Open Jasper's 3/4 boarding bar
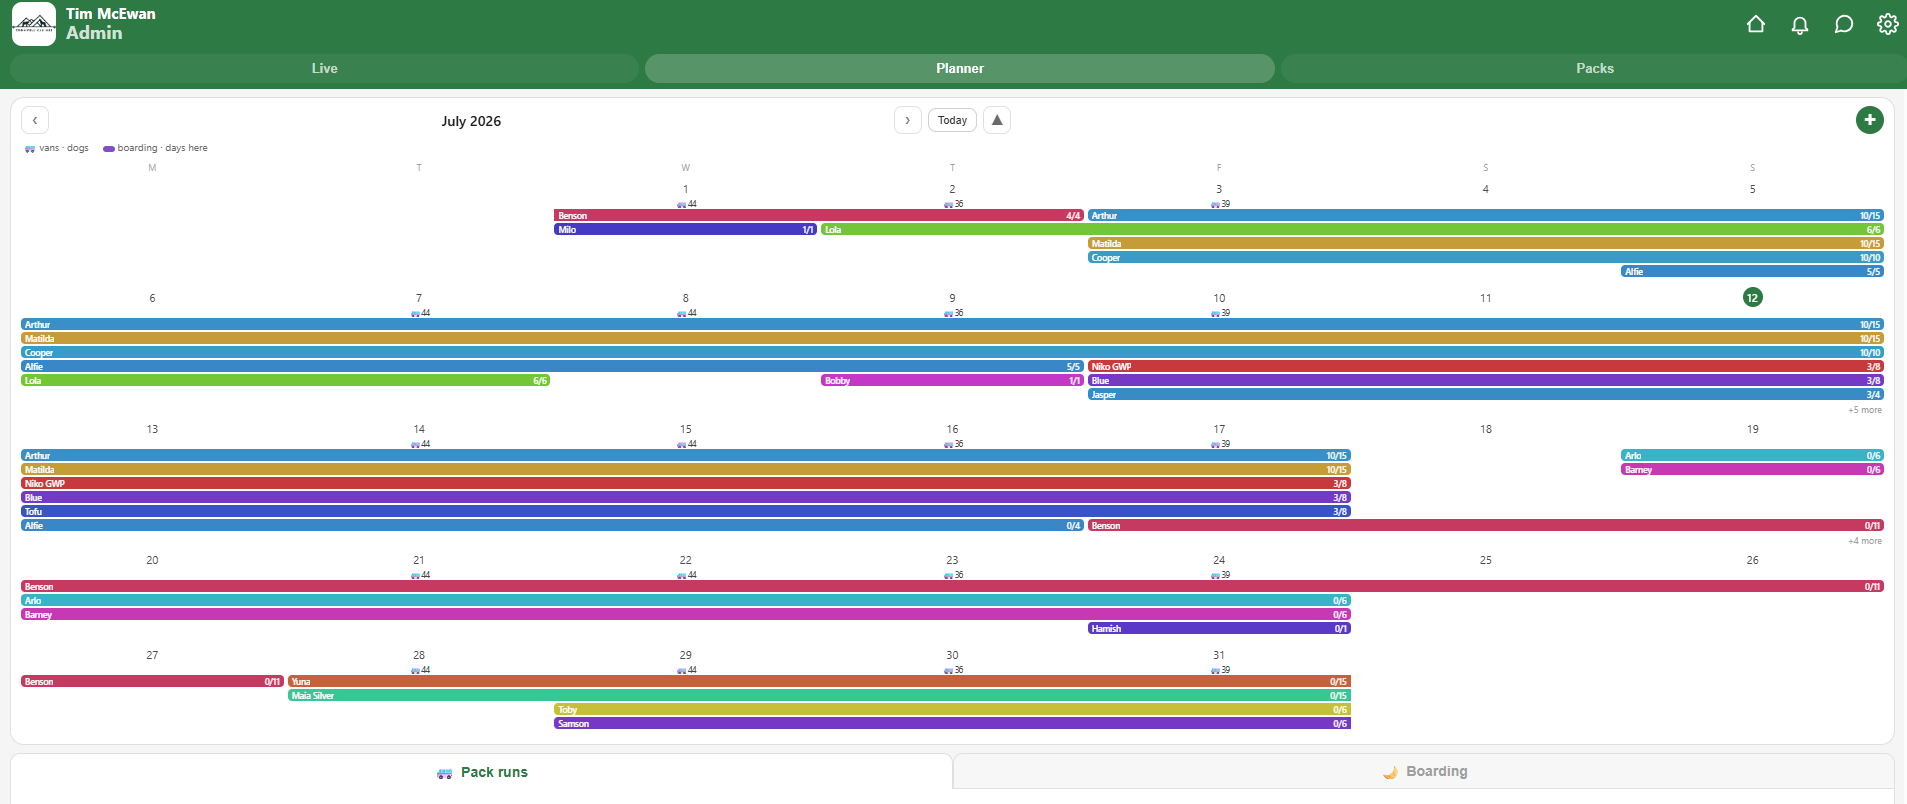This screenshot has height=804, width=1907. pyautogui.click(x=1486, y=395)
